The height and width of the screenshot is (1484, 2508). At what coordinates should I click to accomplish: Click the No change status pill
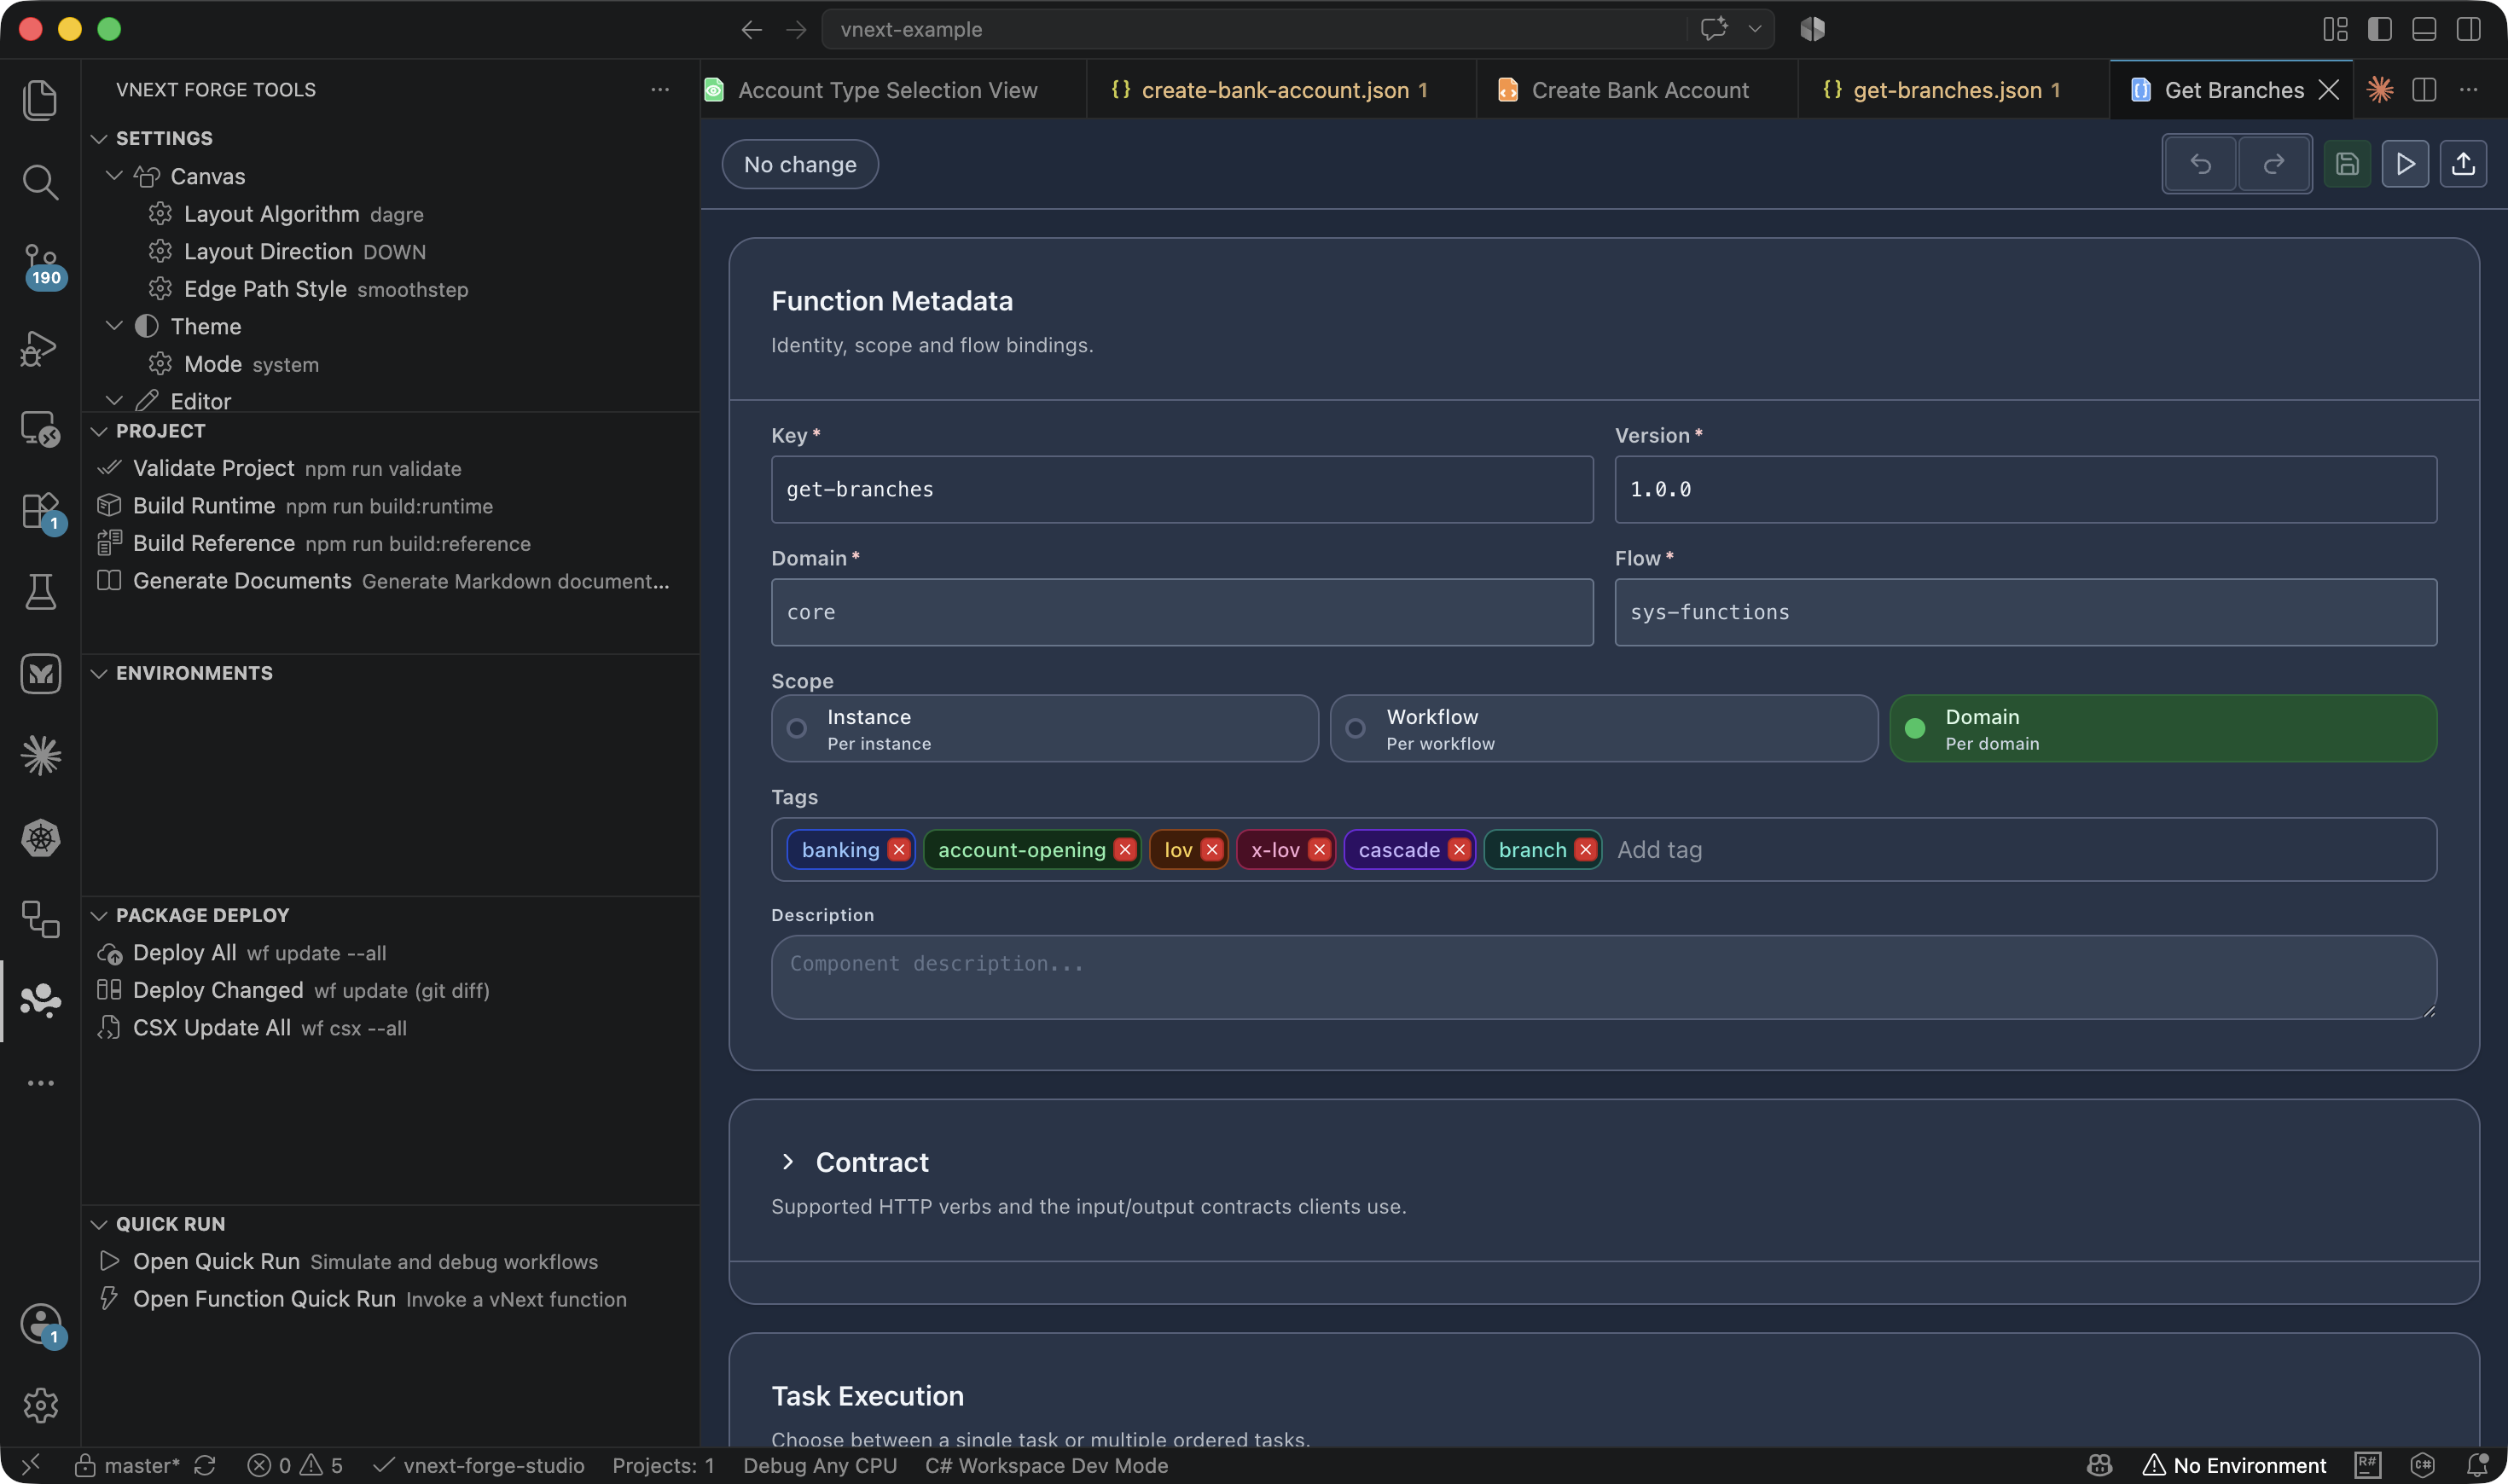point(800,164)
